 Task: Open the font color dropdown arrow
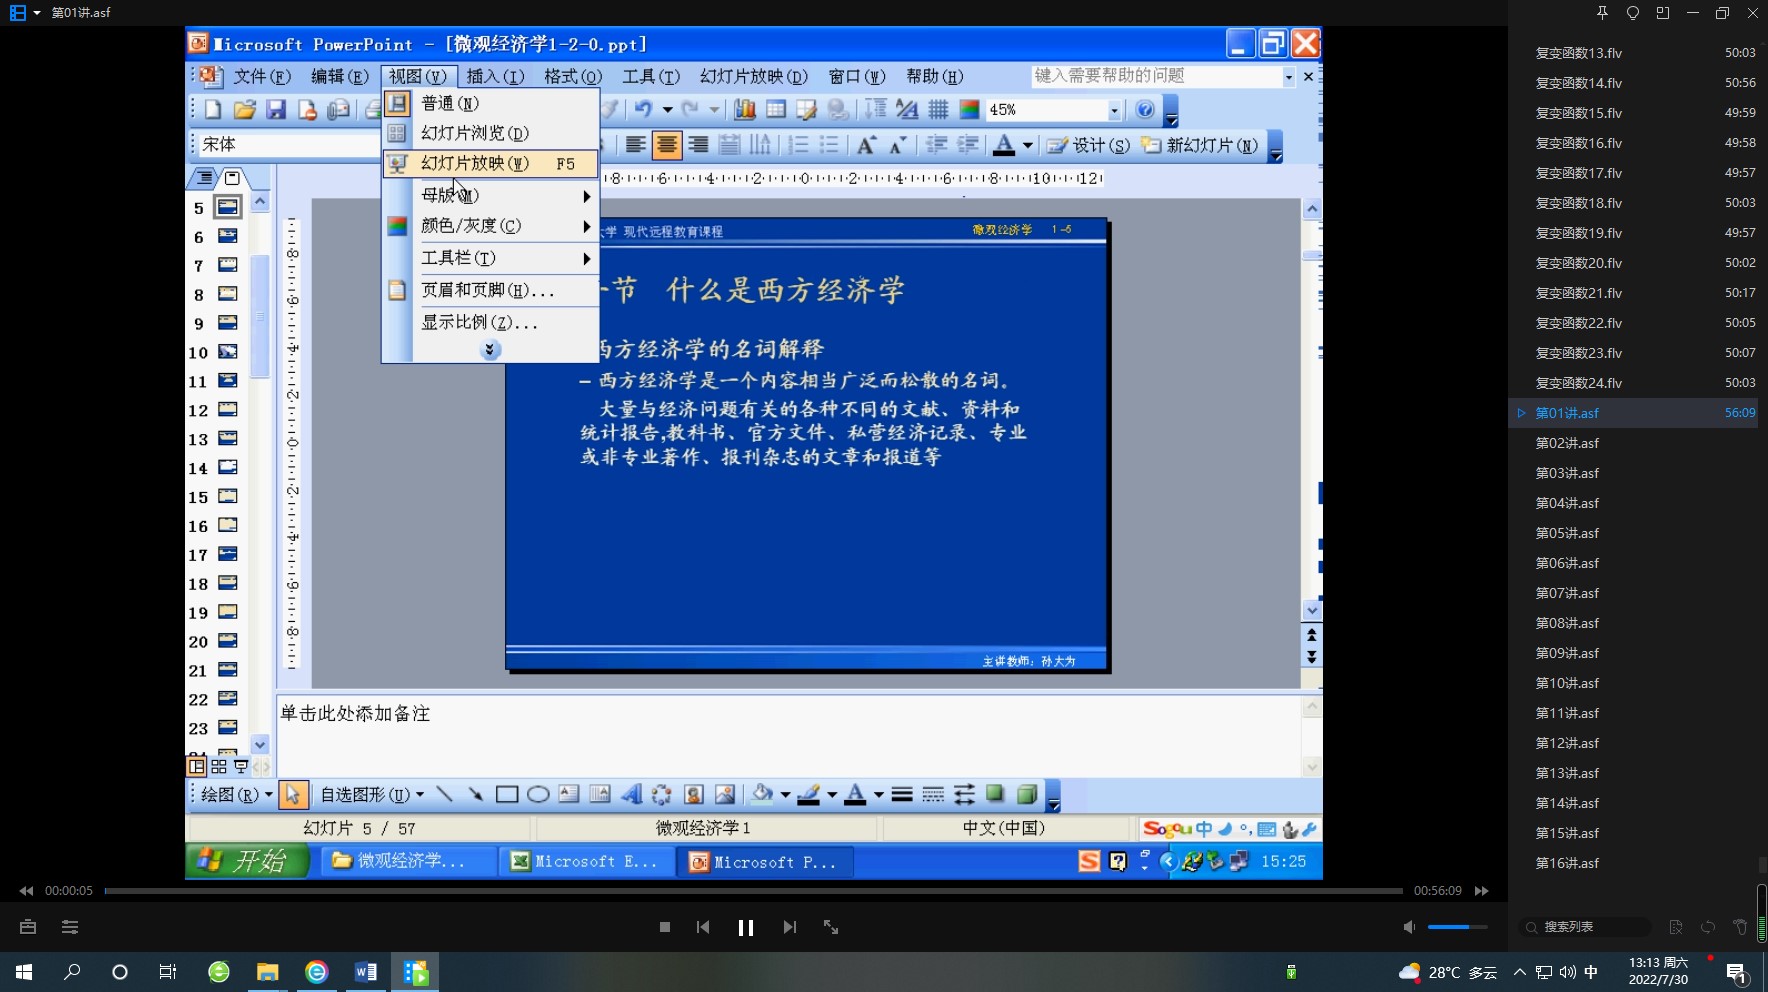1027,146
